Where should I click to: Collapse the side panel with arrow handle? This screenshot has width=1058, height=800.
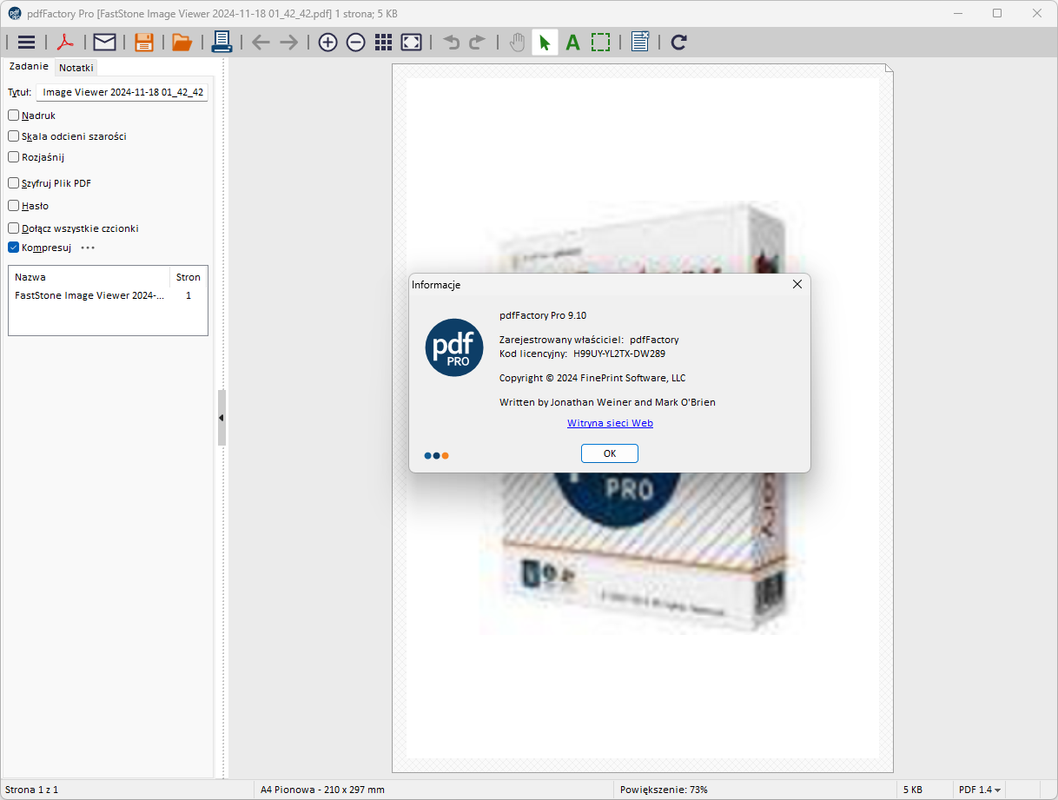tap(221, 418)
